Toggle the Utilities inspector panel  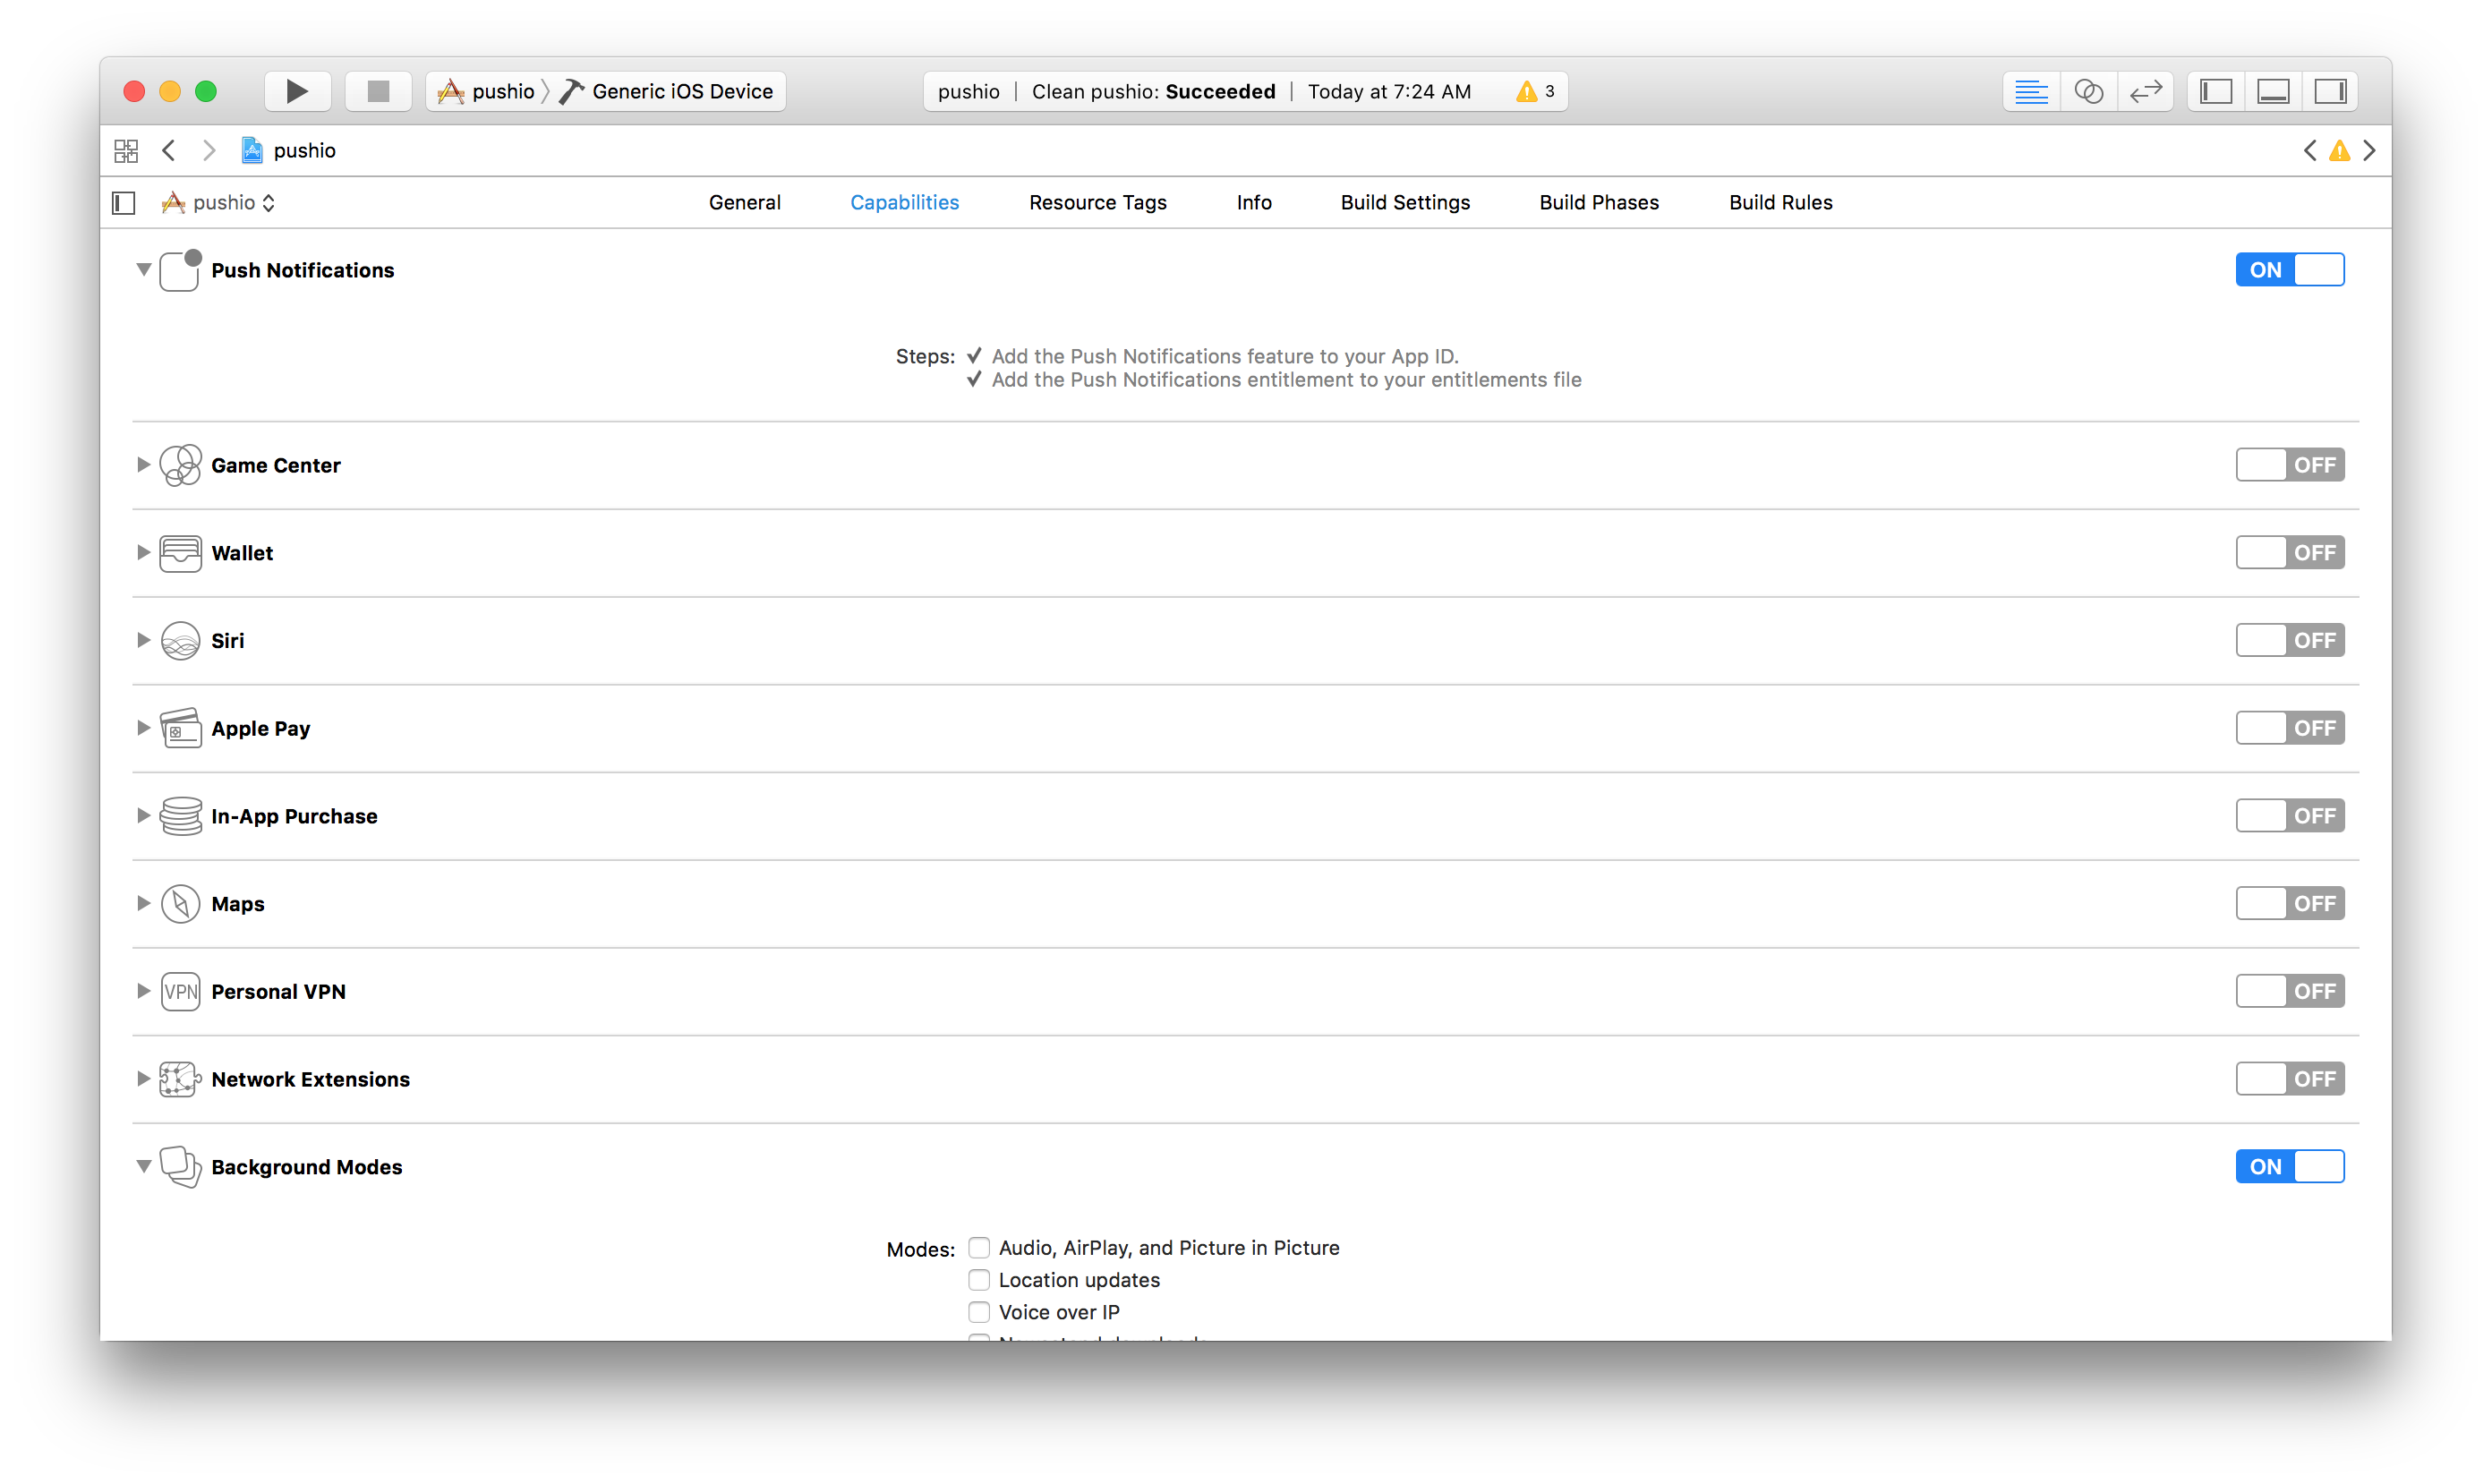pyautogui.click(x=2331, y=91)
